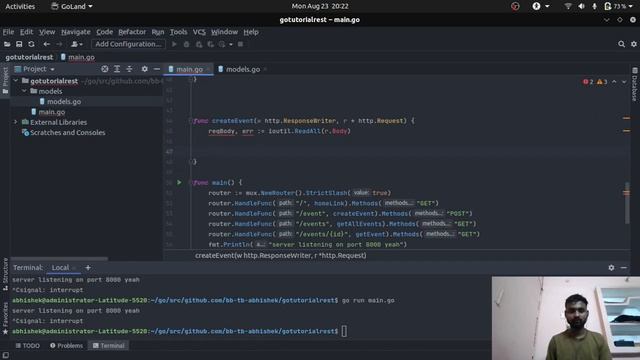Navigate back with the left arrow
Screen dimensions: 640x360
[47, 44]
